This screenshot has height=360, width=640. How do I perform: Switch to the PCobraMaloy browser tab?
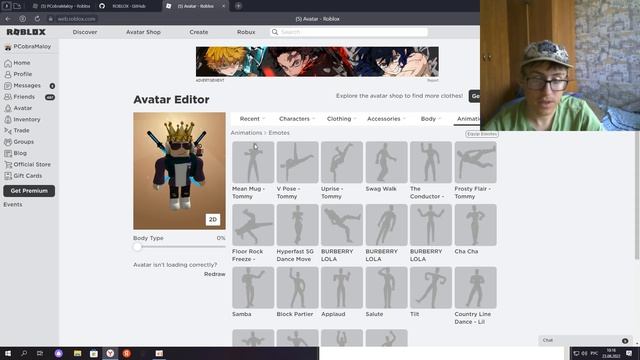[62, 6]
